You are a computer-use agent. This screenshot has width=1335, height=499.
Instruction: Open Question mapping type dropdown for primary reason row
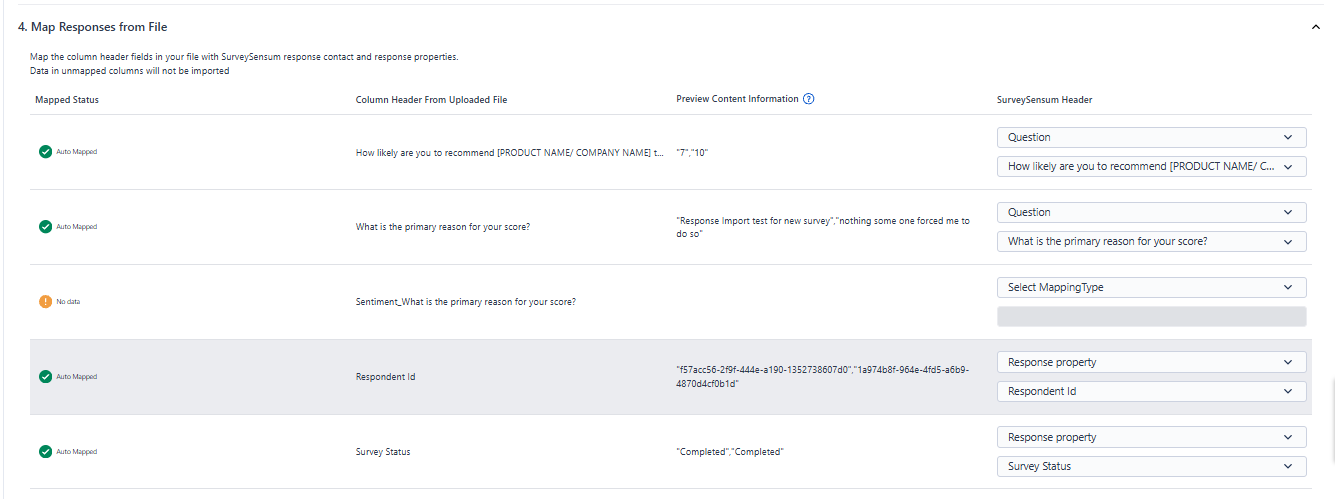1151,213
